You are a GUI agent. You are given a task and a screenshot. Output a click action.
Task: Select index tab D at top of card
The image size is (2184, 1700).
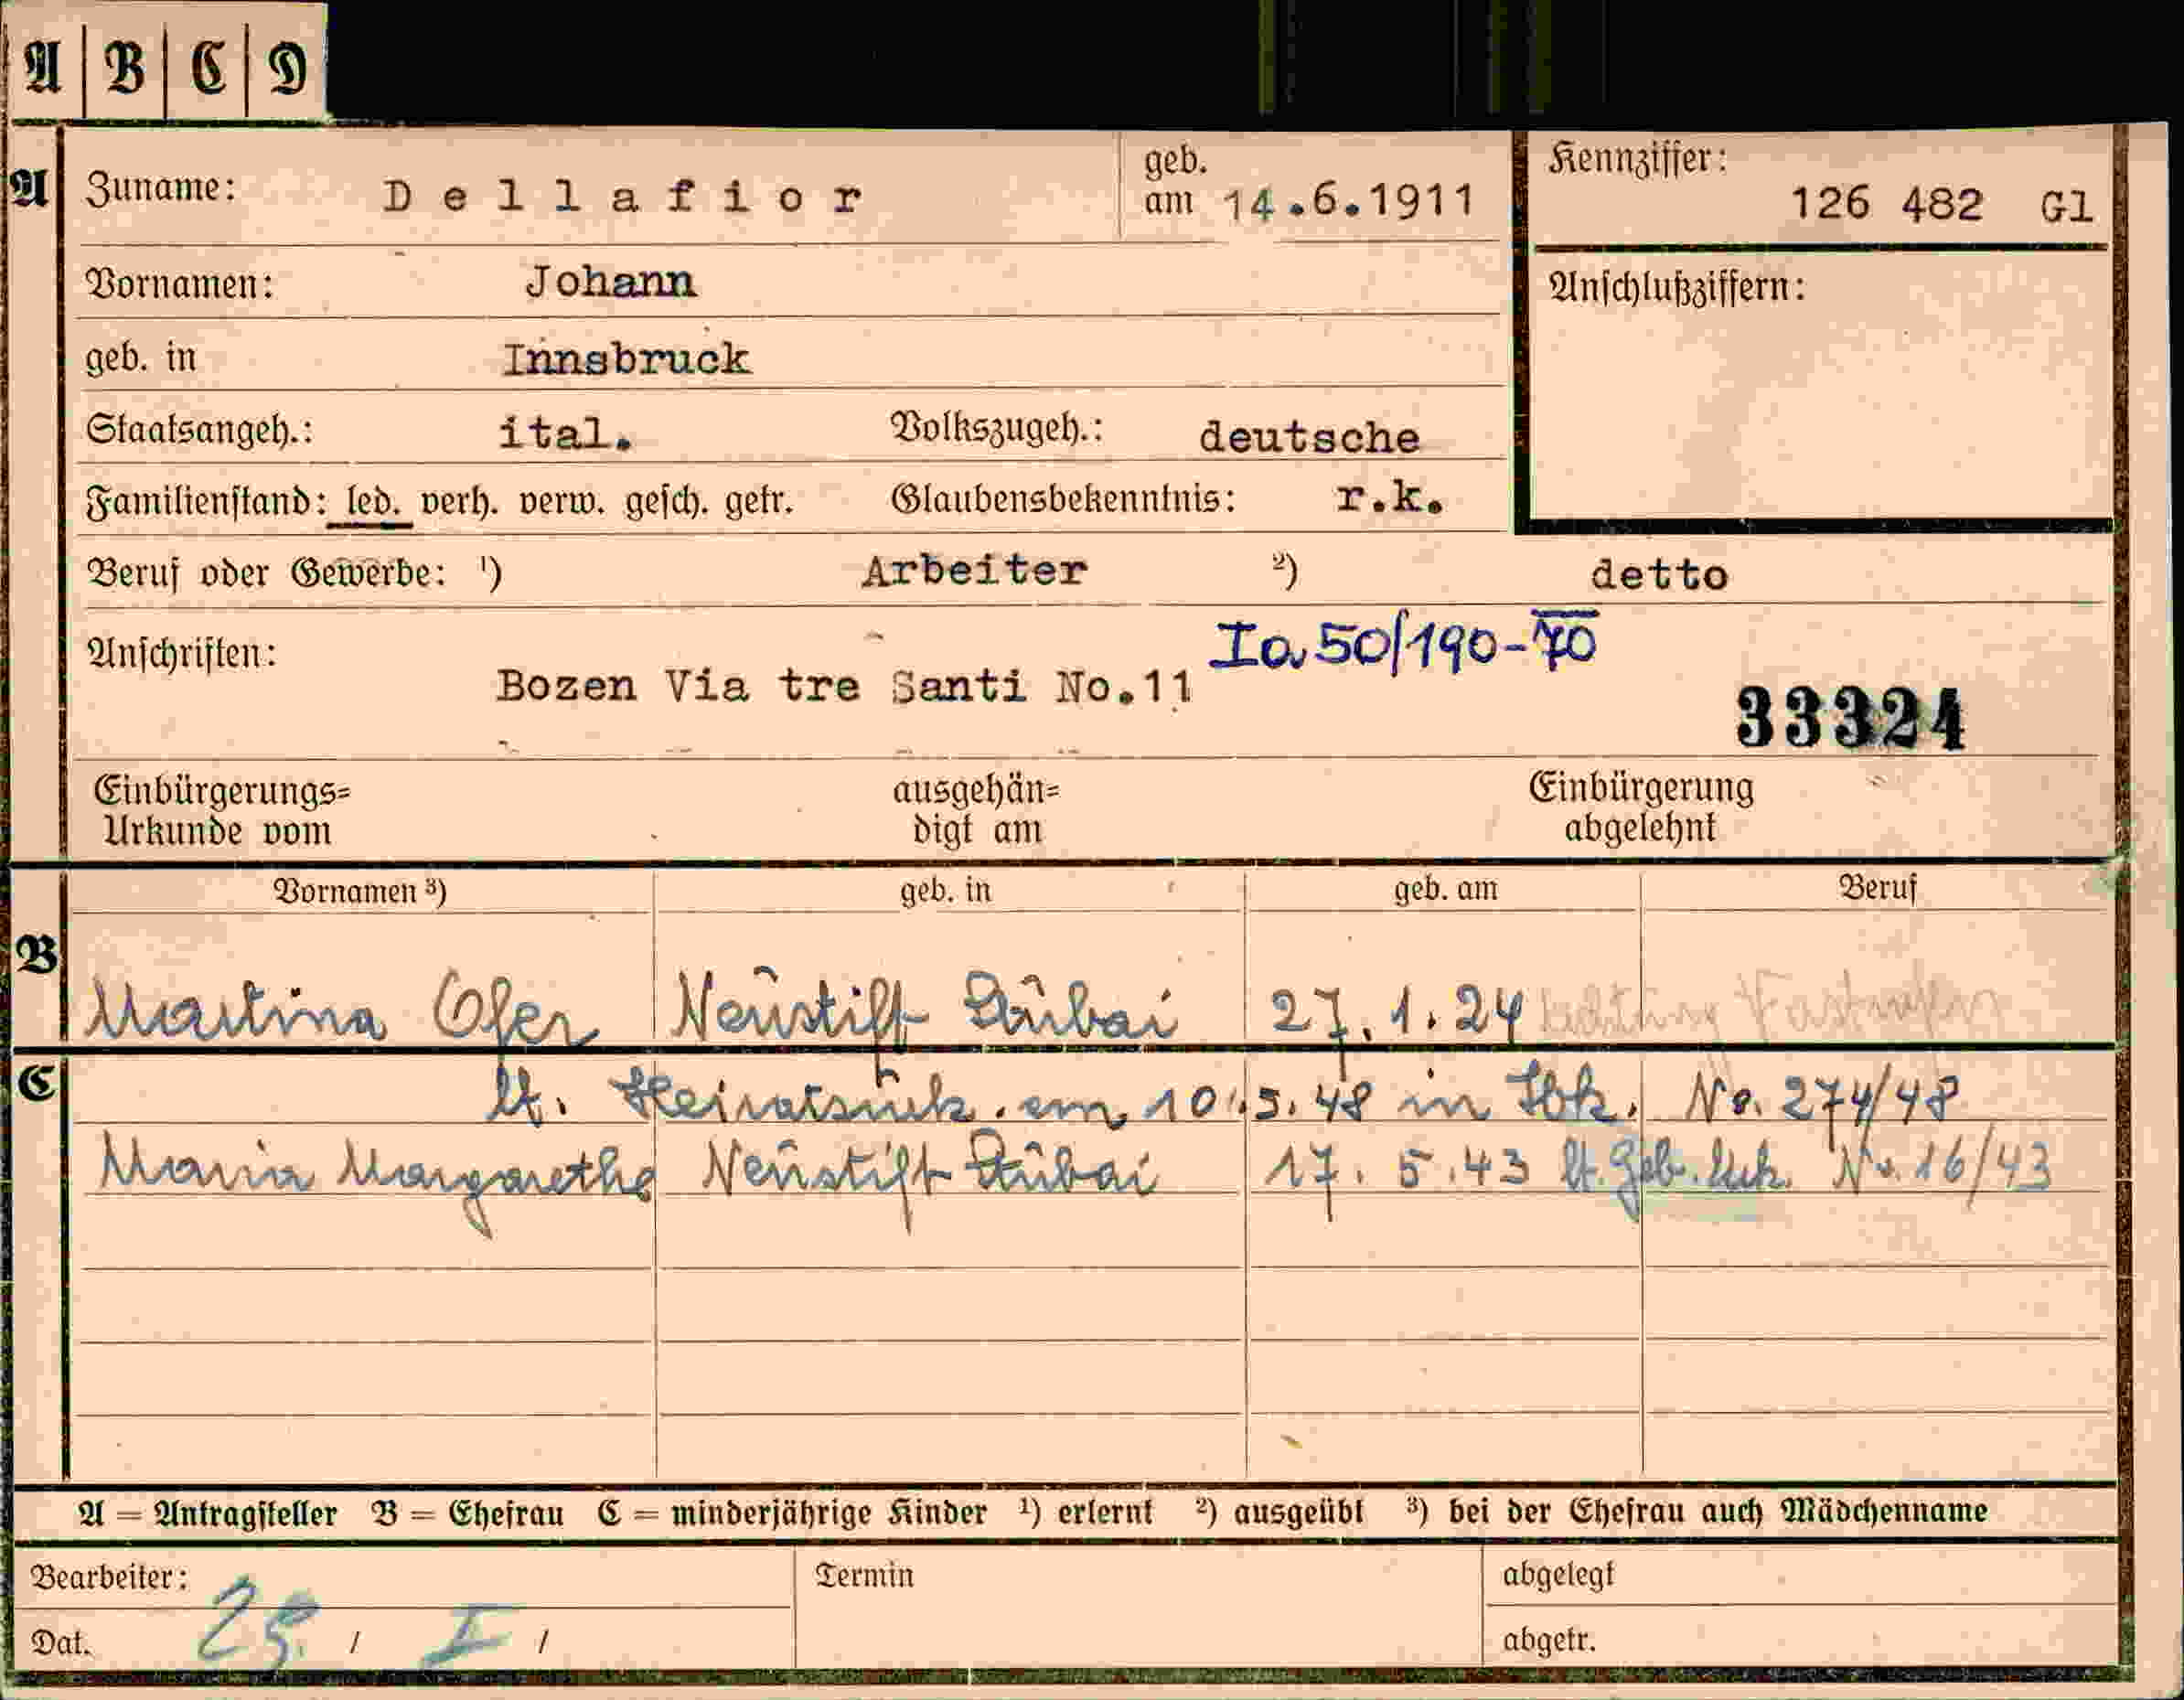tap(286, 68)
